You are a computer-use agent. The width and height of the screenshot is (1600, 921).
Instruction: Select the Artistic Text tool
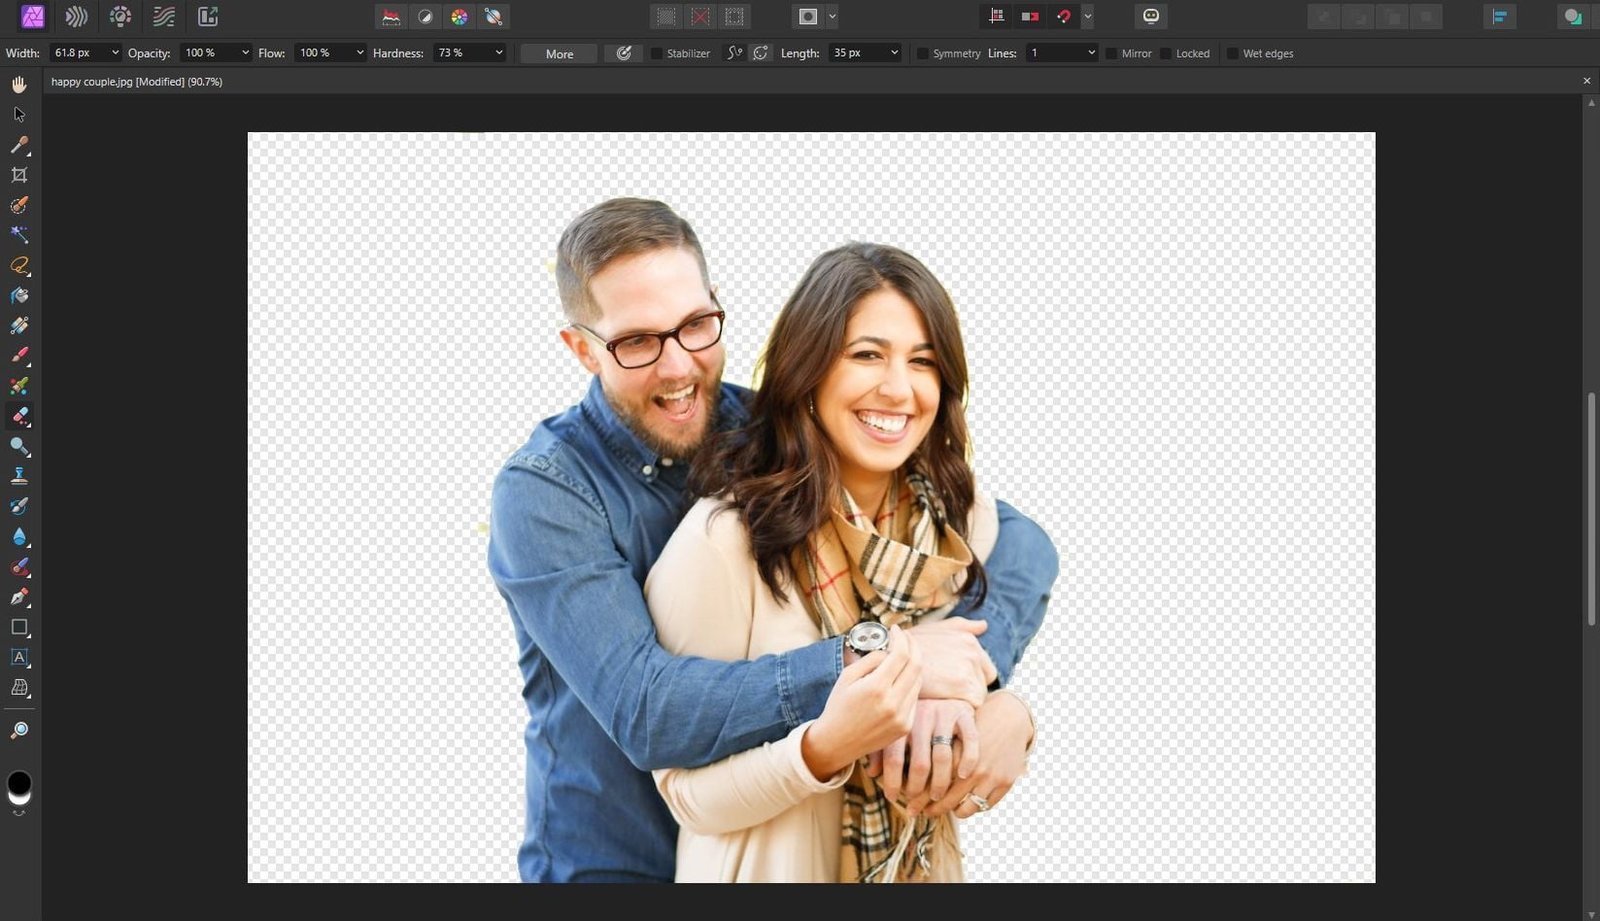coord(19,657)
